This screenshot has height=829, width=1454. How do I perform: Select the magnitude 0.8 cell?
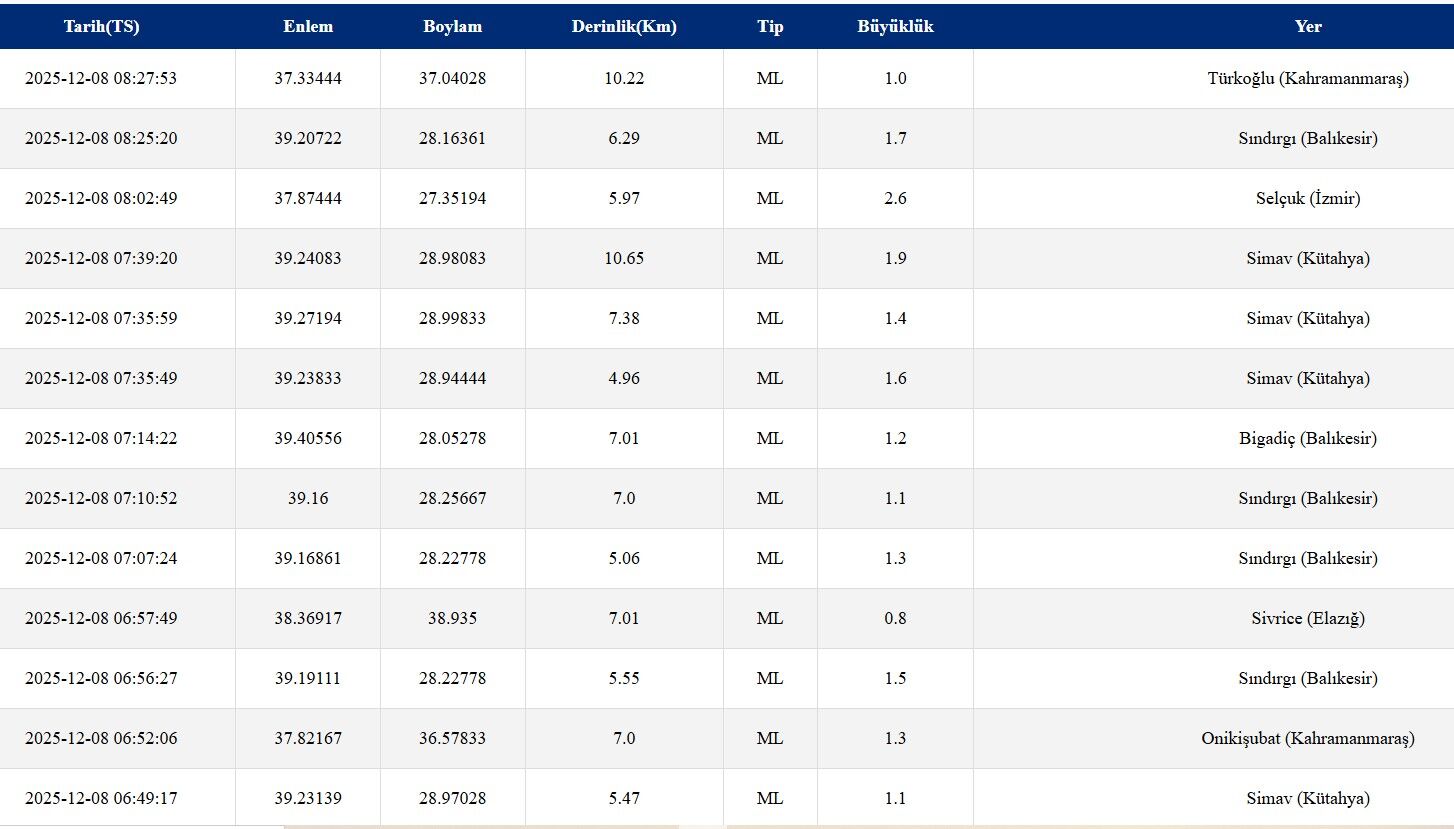point(895,618)
